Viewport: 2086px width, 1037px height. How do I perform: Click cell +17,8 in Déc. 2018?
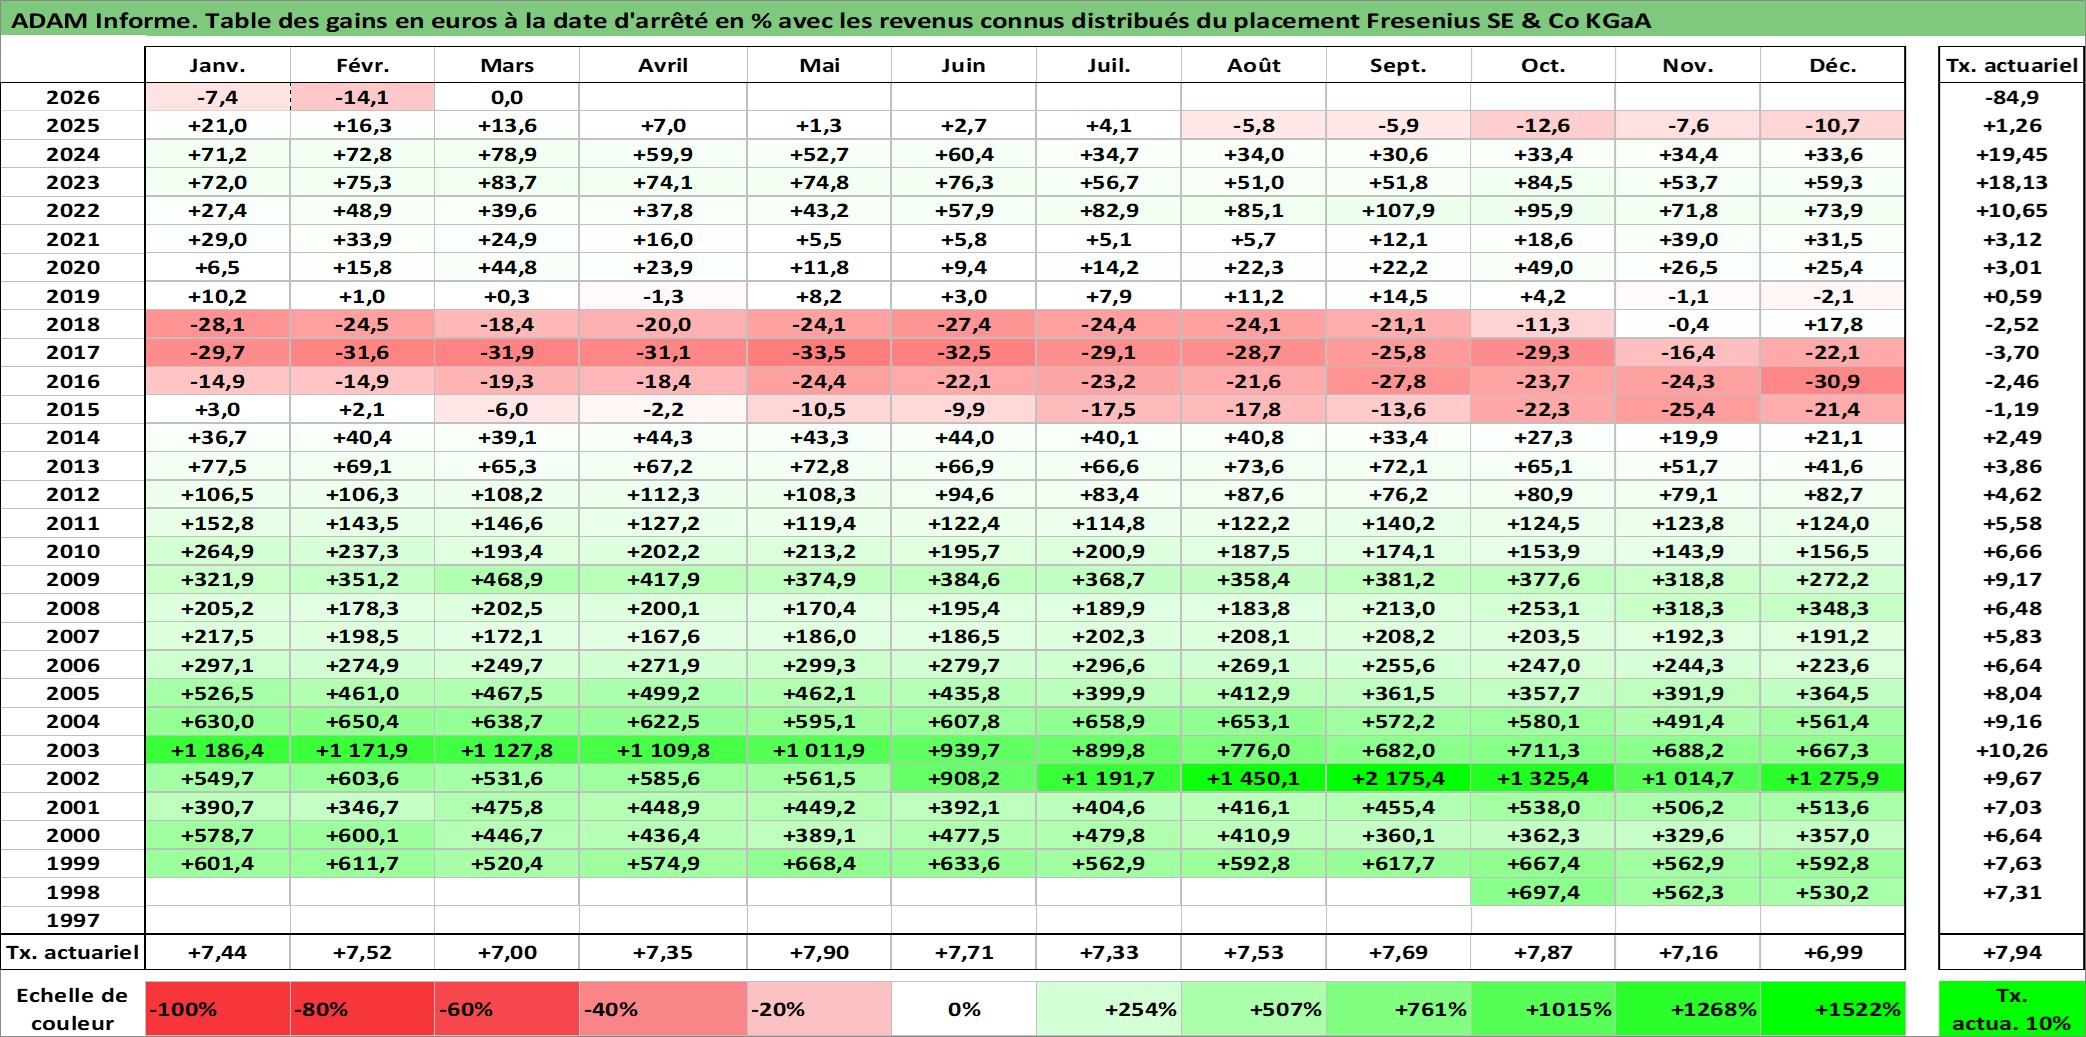tap(1833, 324)
